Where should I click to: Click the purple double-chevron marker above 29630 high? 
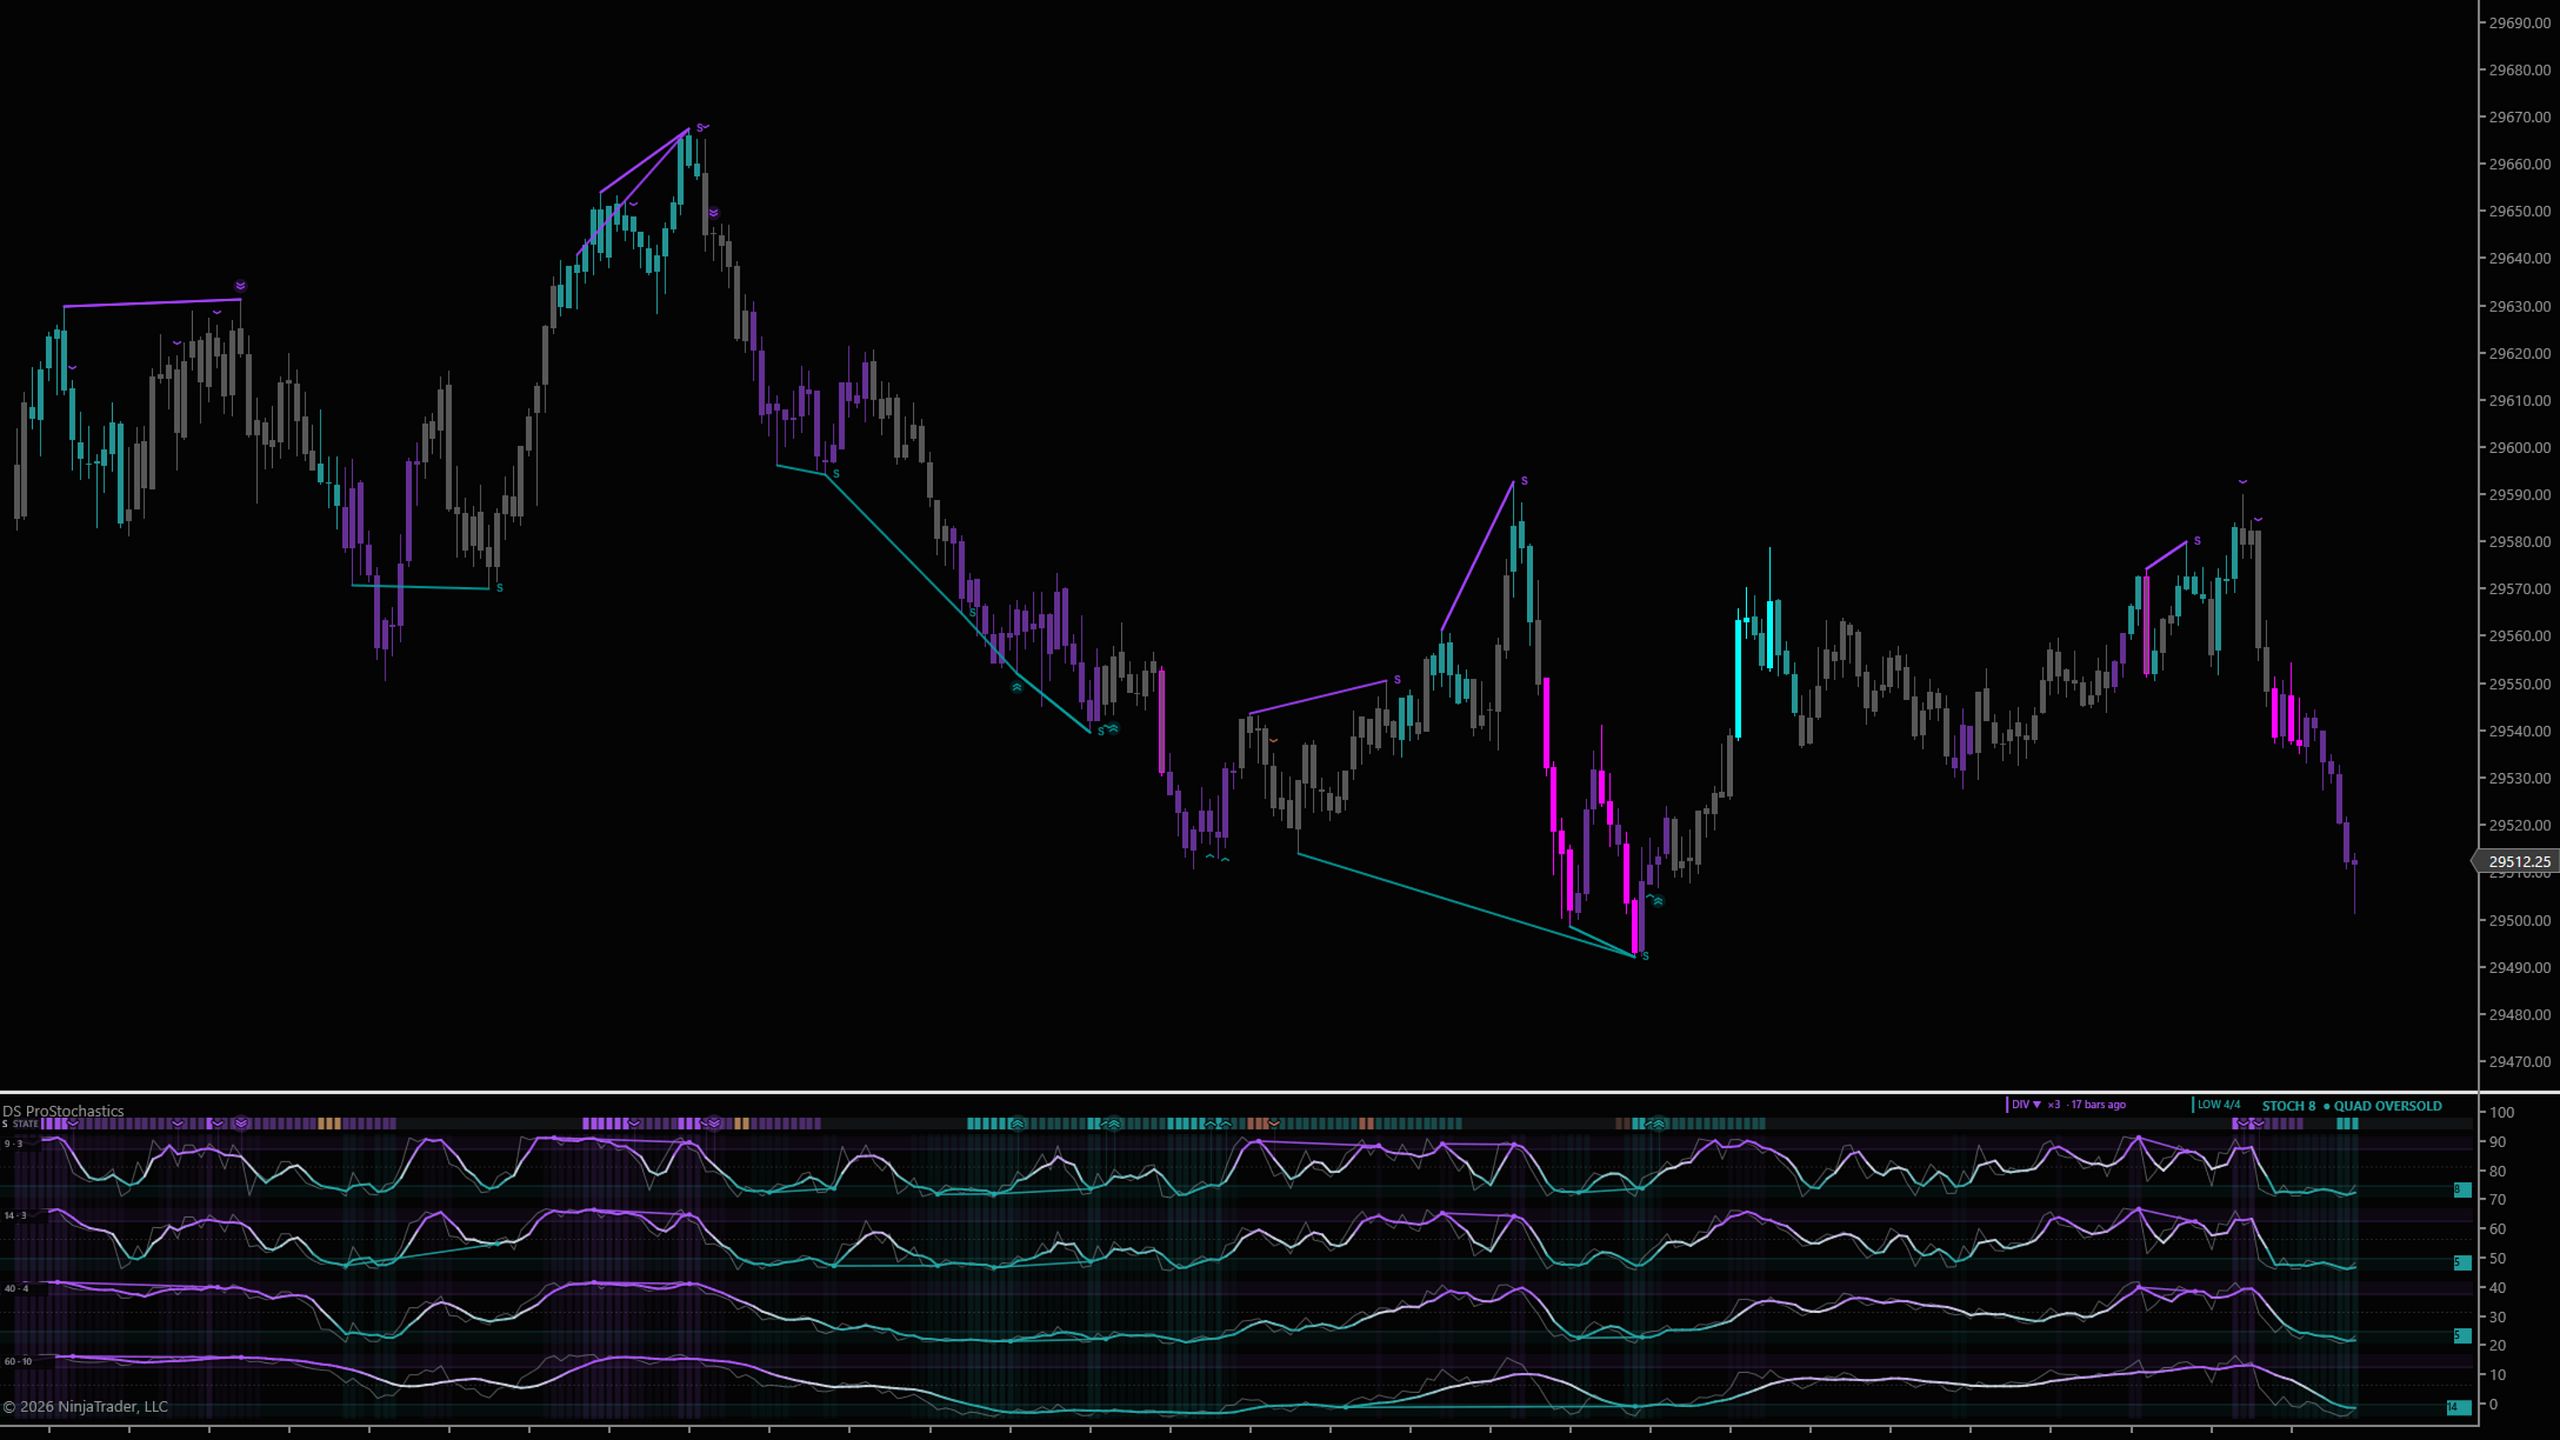240,286
